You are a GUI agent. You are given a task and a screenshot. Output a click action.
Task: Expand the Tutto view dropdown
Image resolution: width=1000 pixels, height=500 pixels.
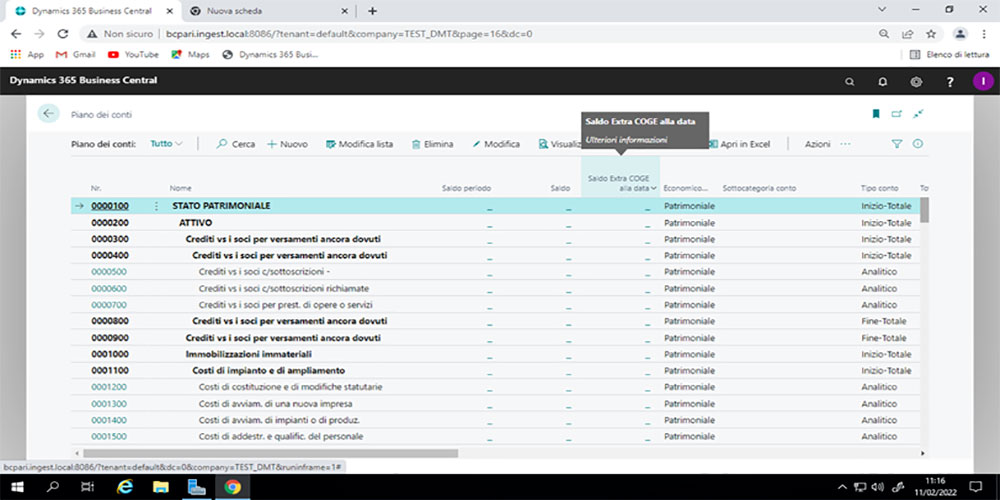click(x=166, y=144)
